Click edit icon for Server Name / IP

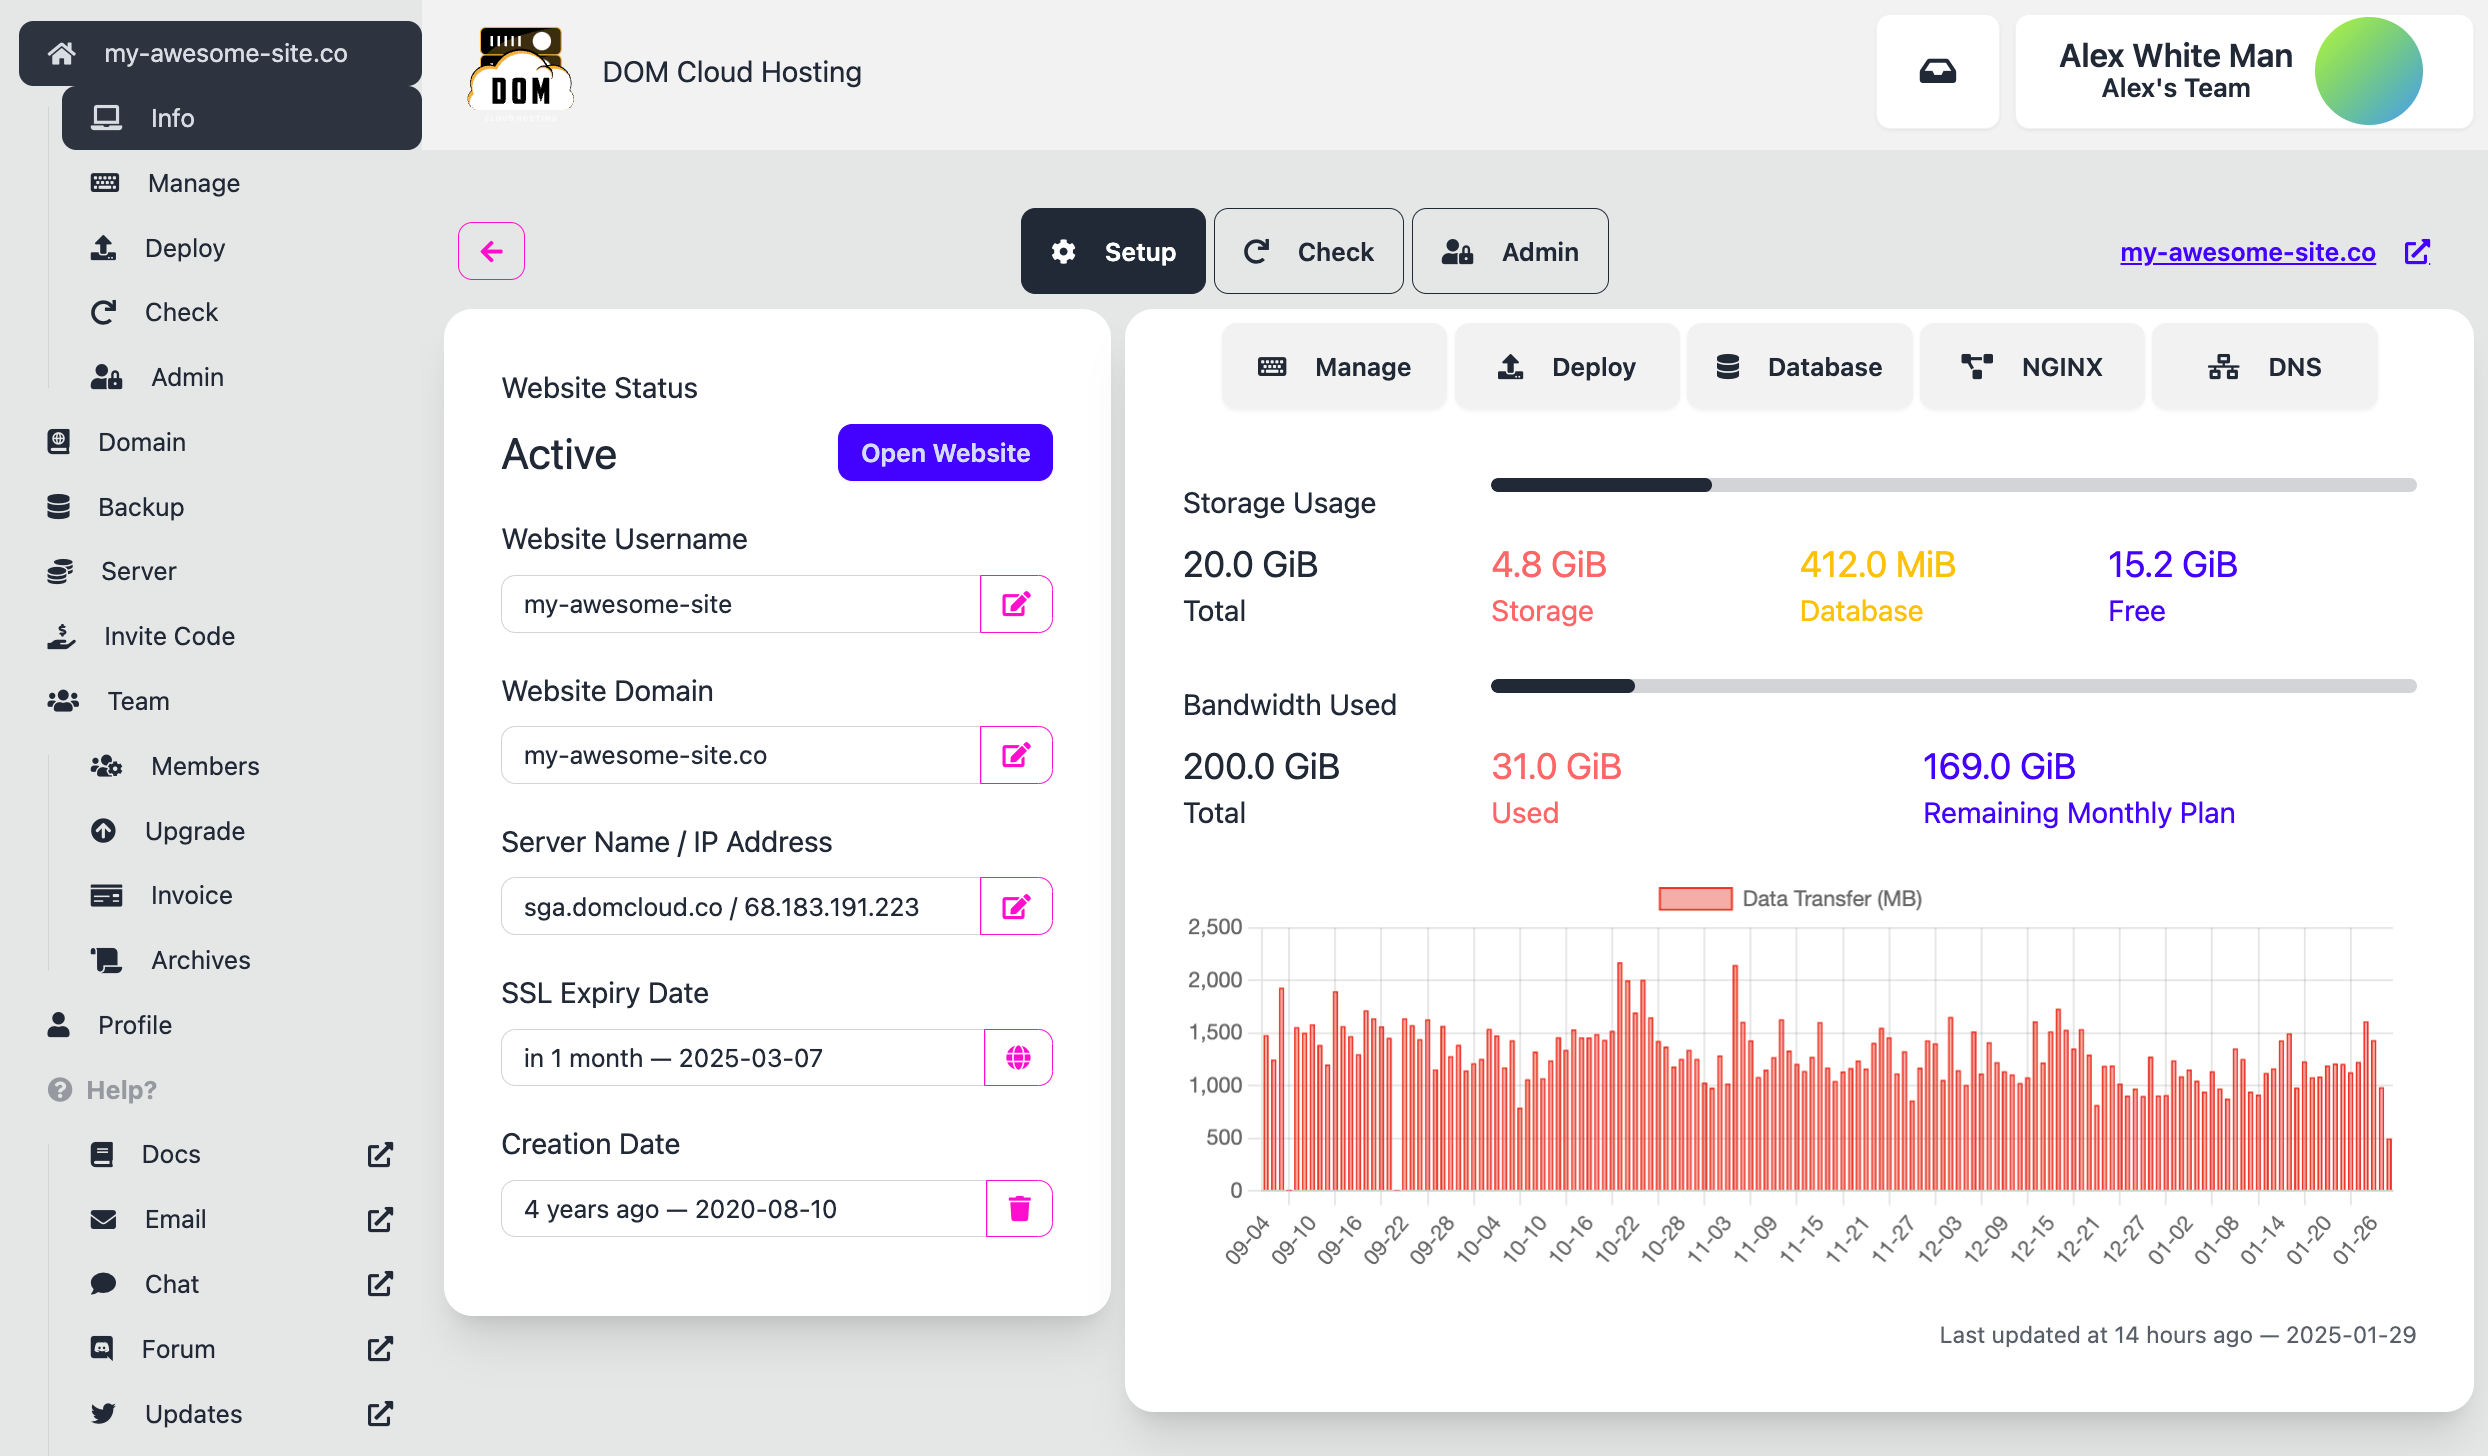[x=1016, y=906]
